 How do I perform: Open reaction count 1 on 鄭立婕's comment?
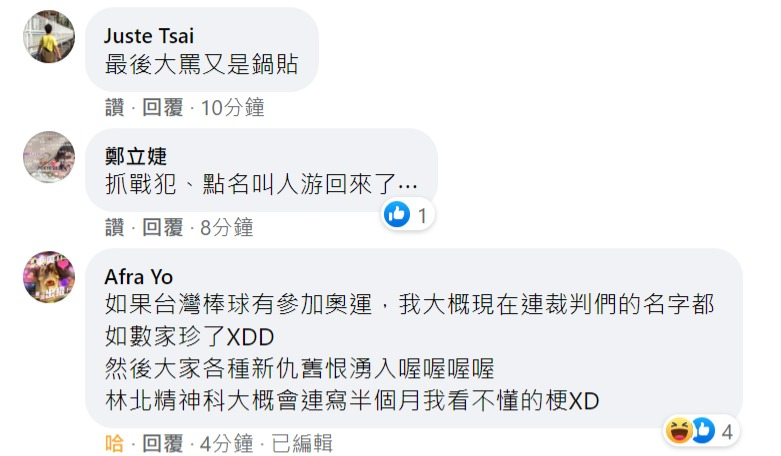422,216
